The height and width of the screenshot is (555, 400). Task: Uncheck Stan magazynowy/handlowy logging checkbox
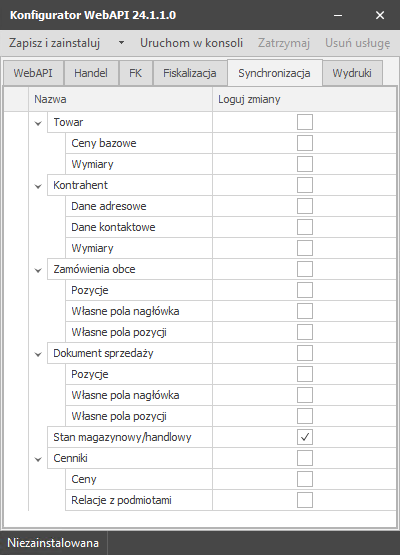pos(305,437)
